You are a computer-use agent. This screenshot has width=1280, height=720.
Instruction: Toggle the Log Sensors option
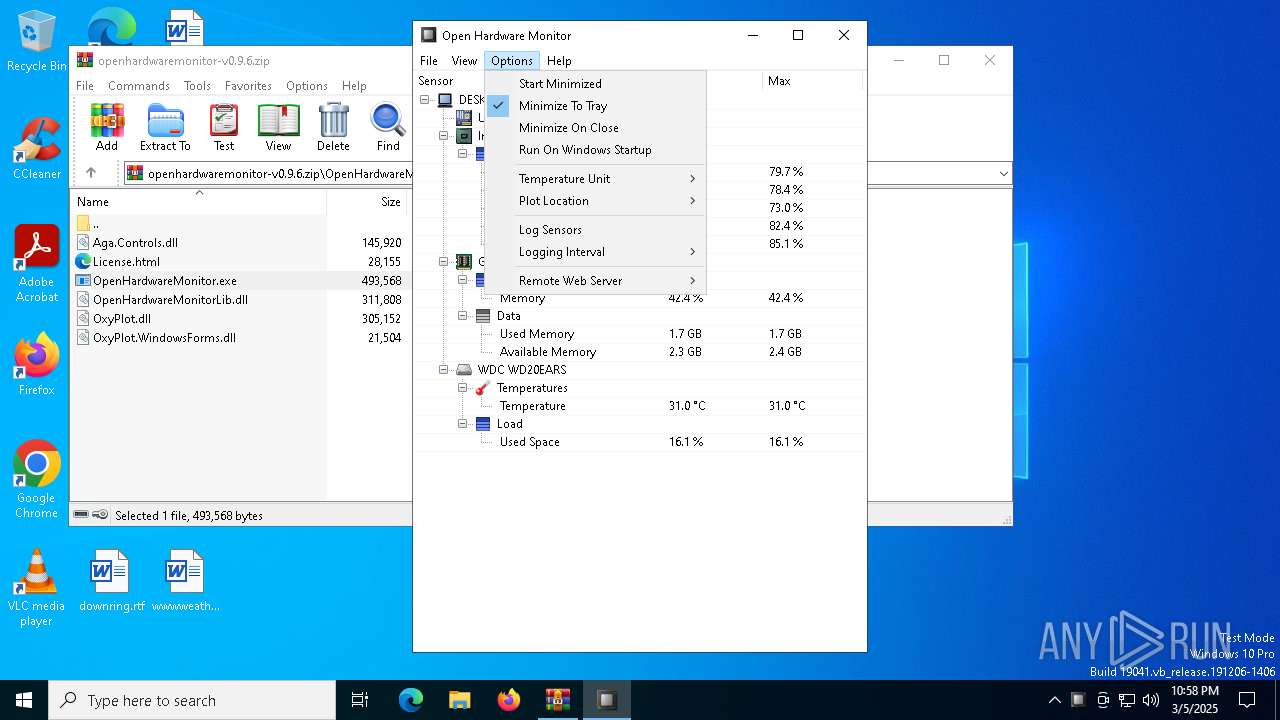pyautogui.click(x=595, y=230)
